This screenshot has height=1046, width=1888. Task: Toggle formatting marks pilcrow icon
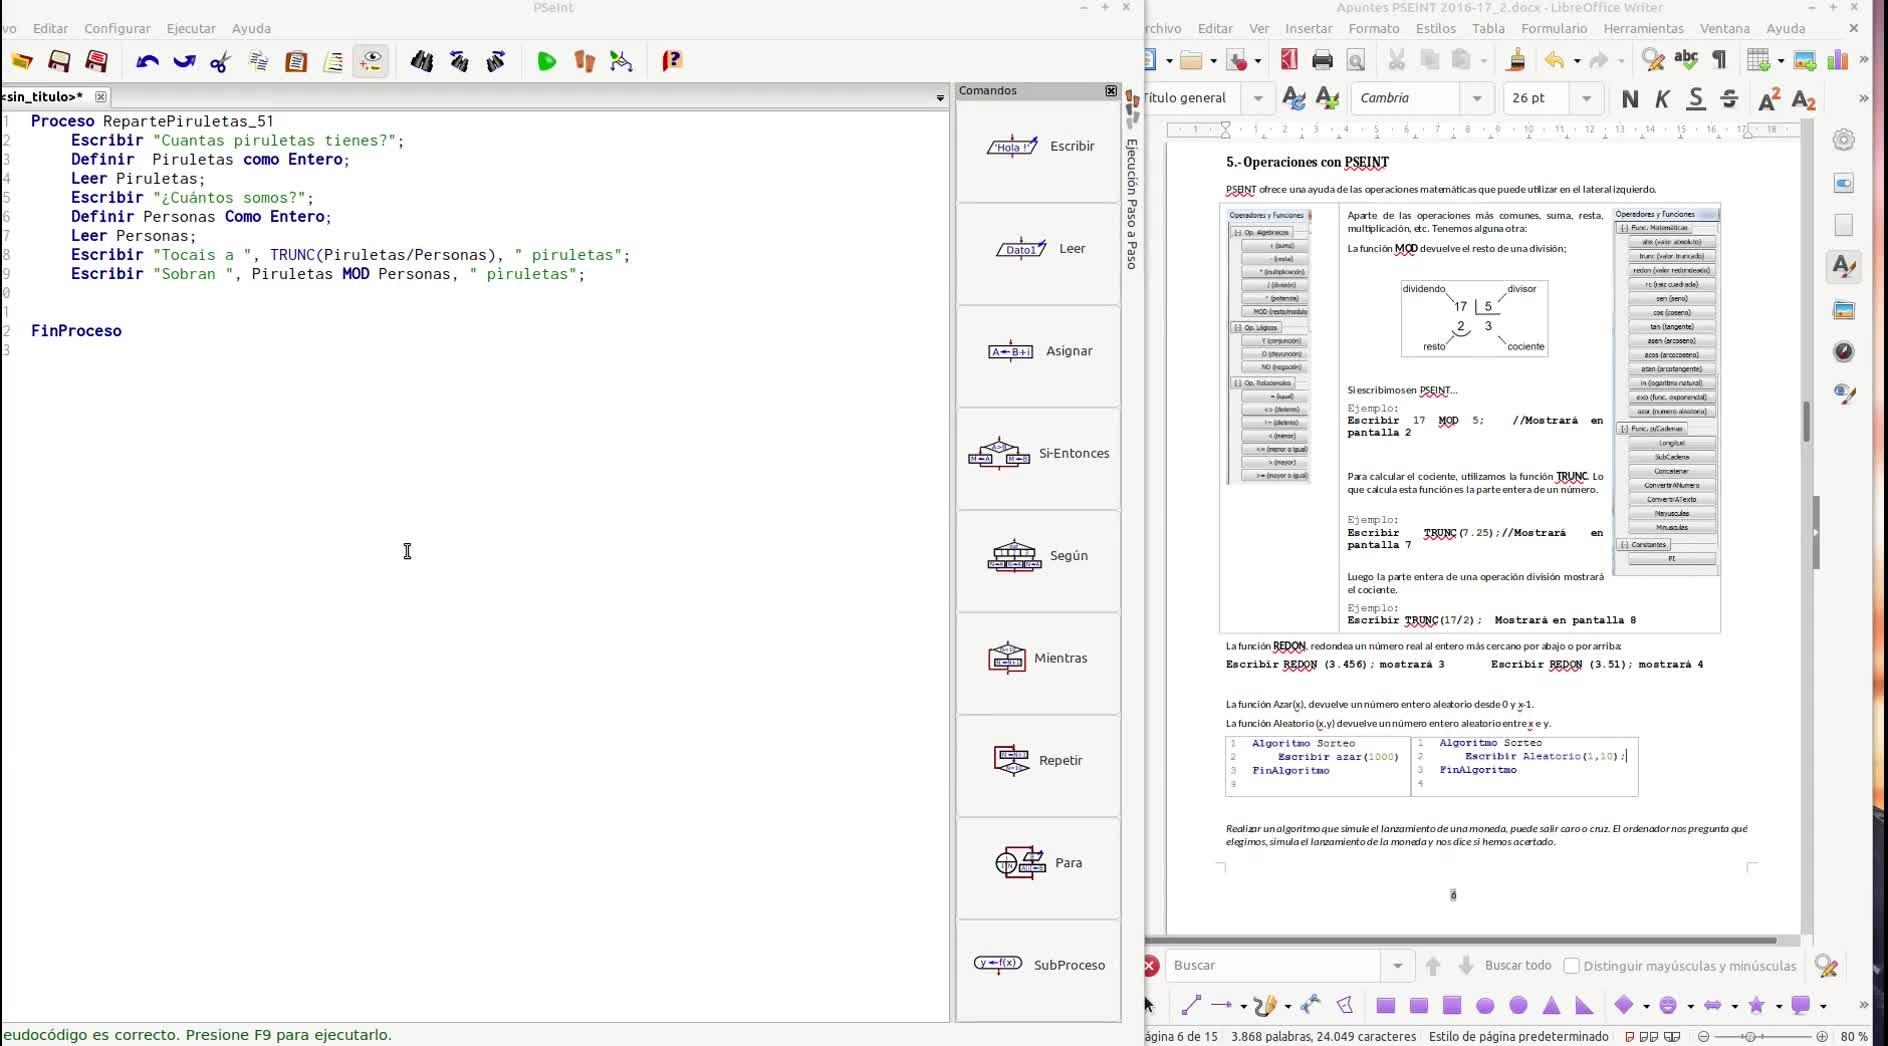1719,61
